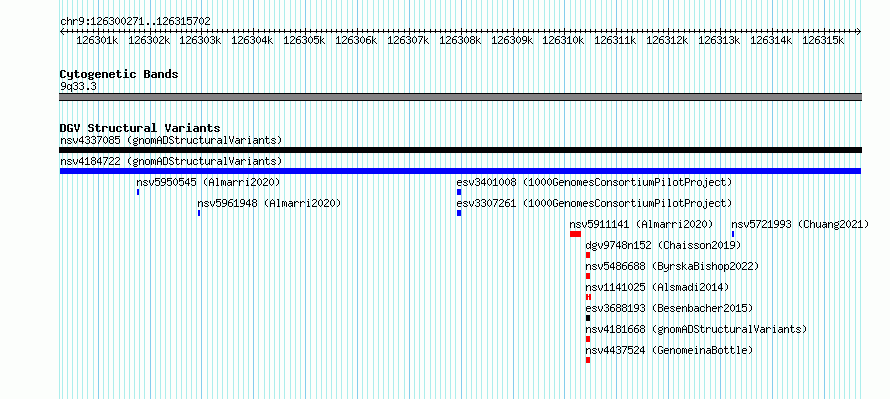
Task: Open the nsv5486688 (ByrskaBishop2022) label
Action: tap(672, 266)
